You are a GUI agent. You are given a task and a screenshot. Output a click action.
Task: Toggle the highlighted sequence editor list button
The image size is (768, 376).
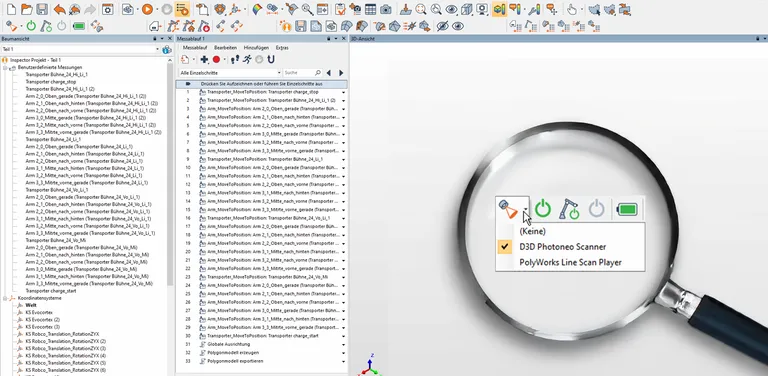point(182,9)
